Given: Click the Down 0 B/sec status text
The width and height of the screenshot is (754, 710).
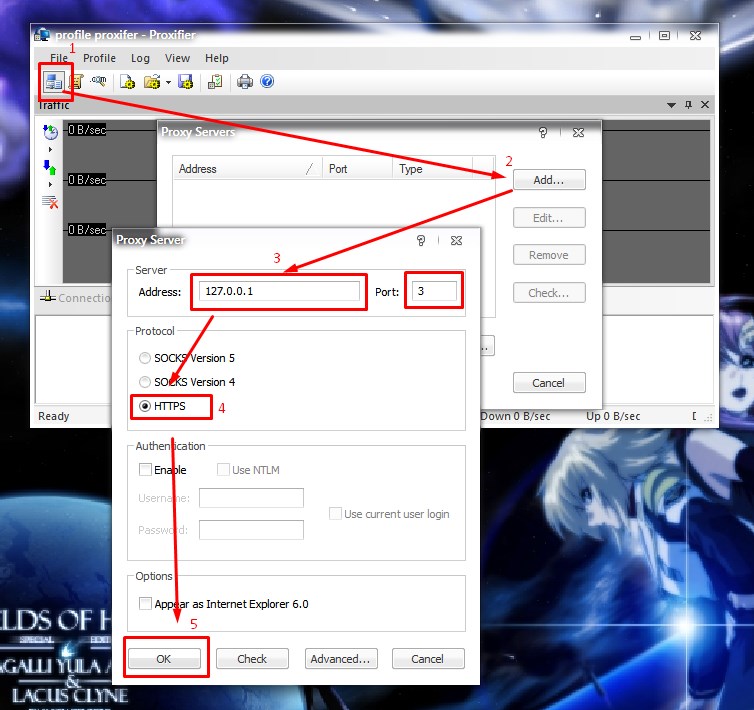Looking at the screenshot, I should pyautogui.click(x=515, y=416).
